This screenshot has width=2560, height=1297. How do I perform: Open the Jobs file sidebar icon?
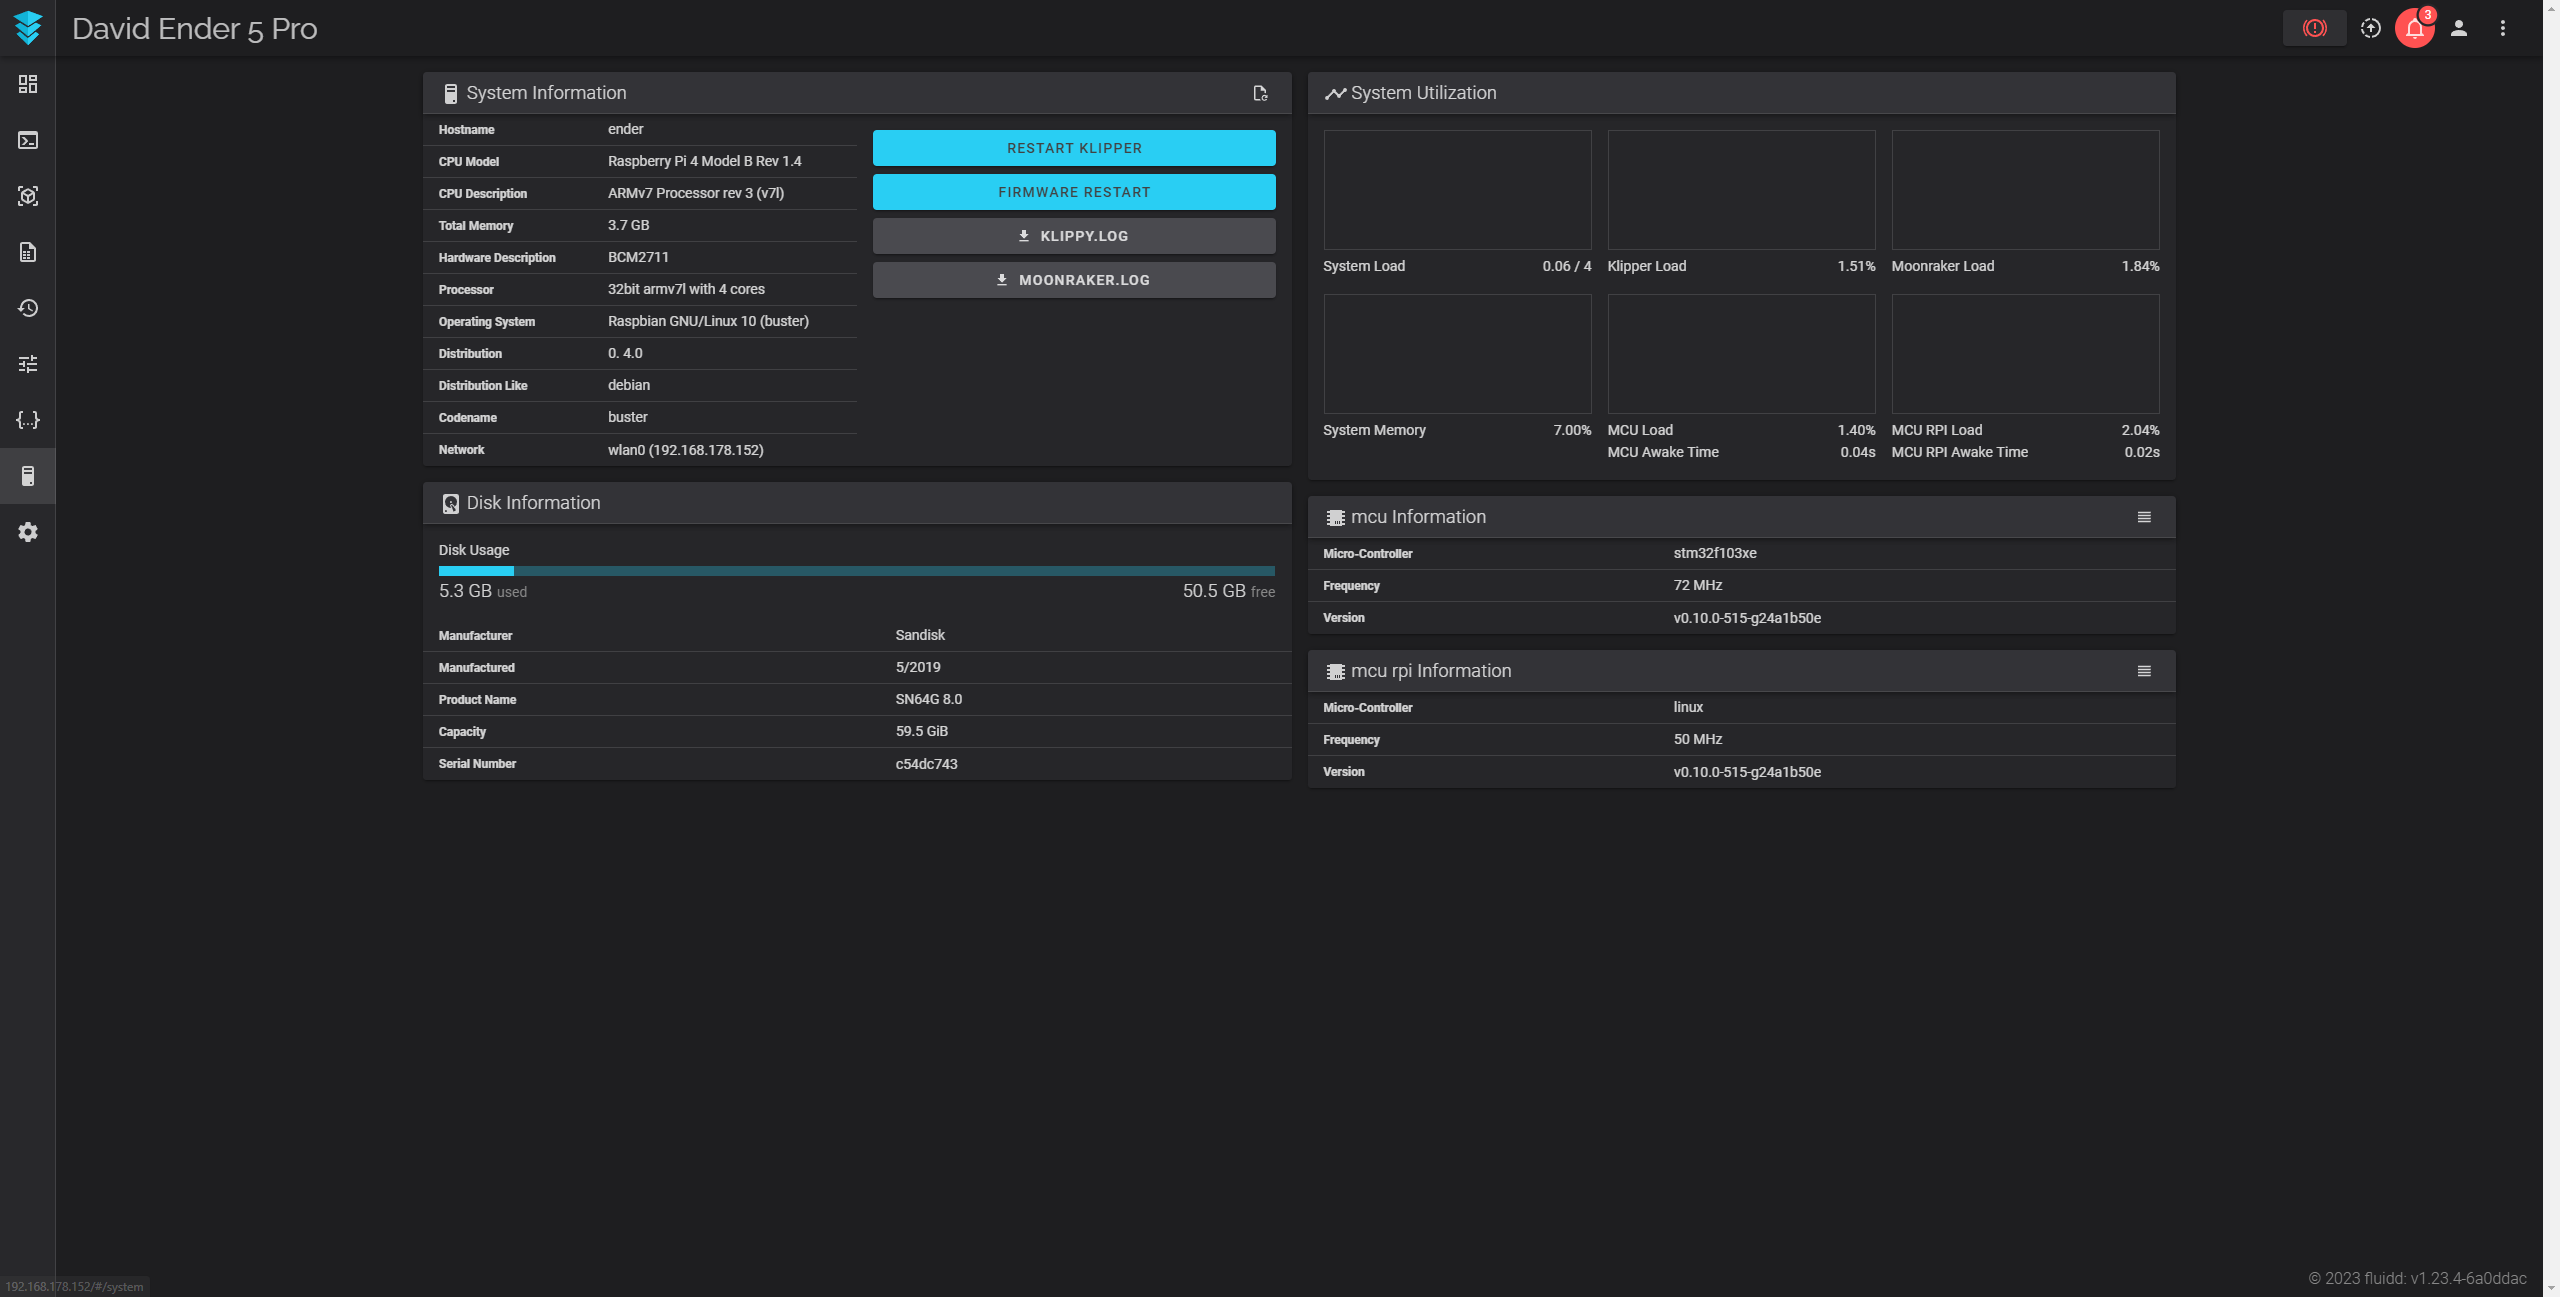click(x=28, y=252)
